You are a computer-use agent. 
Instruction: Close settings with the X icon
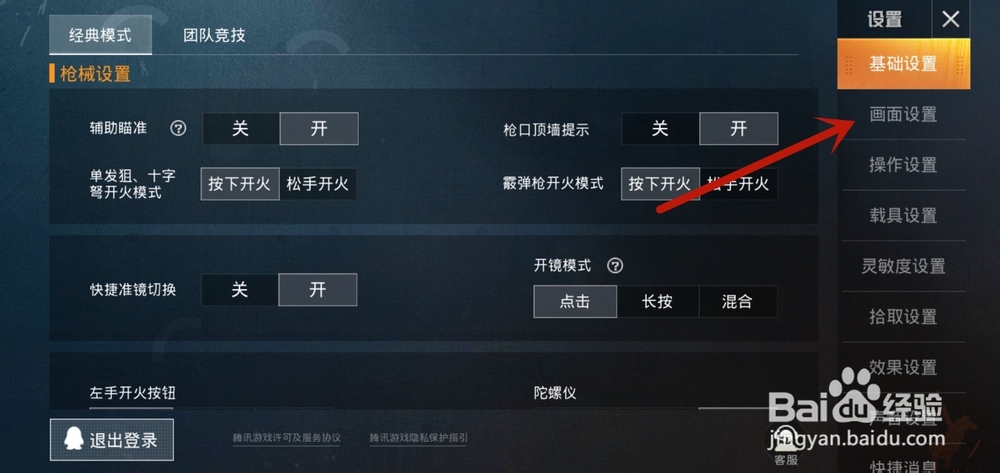pos(951,19)
